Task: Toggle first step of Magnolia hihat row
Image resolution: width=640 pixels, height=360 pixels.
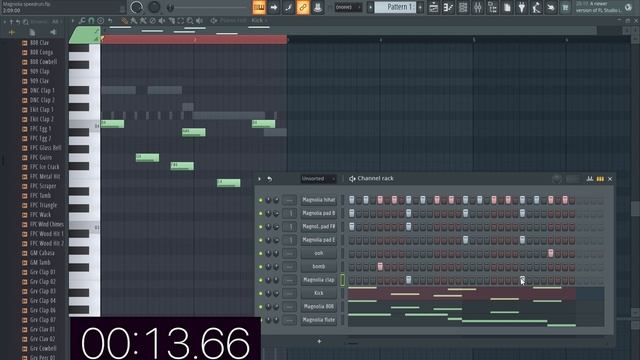Action: tap(351, 200)
